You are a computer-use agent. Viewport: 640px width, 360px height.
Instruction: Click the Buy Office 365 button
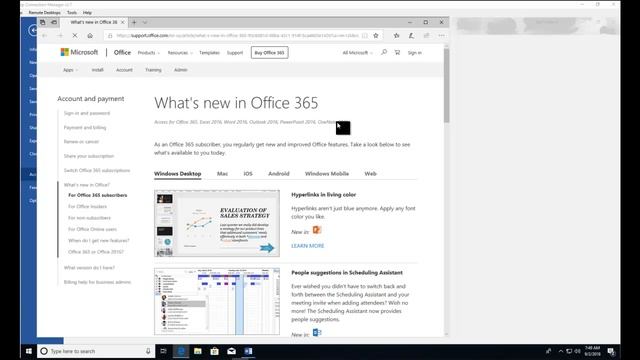269,53
